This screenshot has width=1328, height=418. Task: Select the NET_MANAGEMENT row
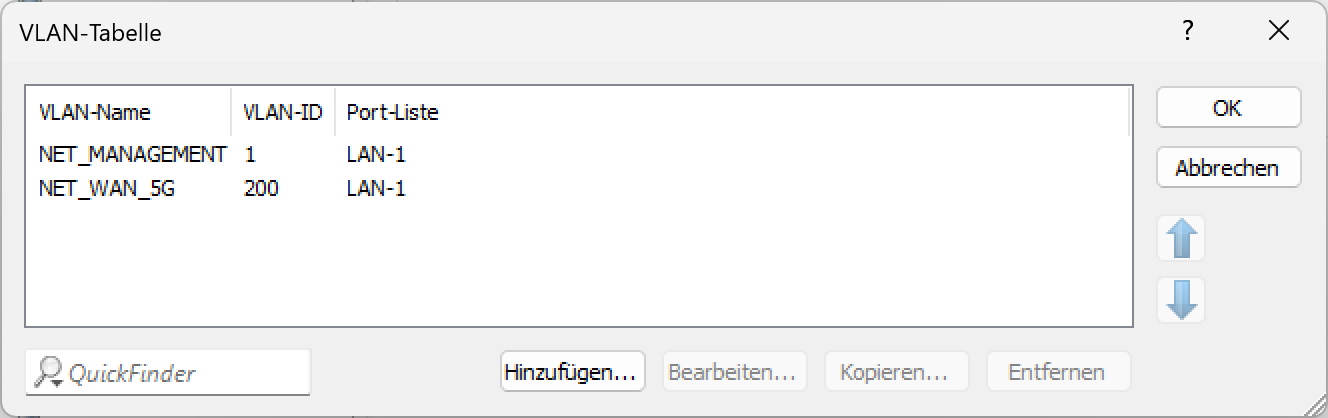[132, 155]
